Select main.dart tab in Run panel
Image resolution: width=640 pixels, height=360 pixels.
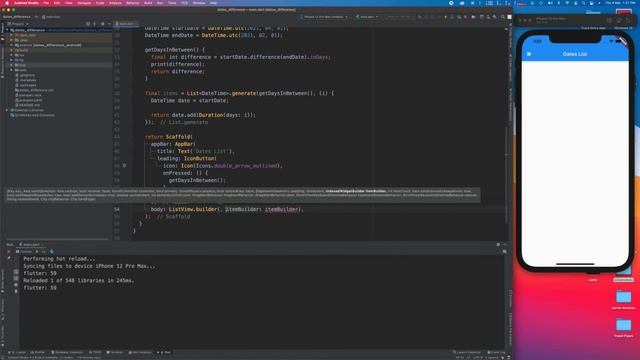[x=30, y=244]
